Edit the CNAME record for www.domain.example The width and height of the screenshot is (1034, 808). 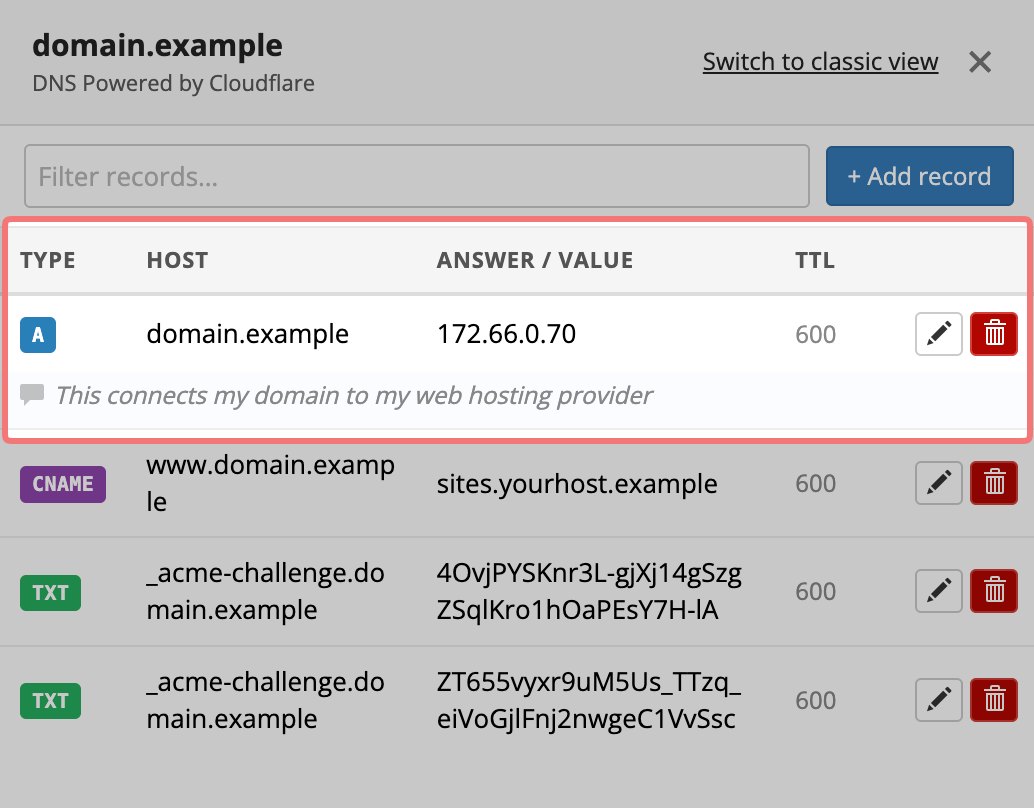pos(939,484)
